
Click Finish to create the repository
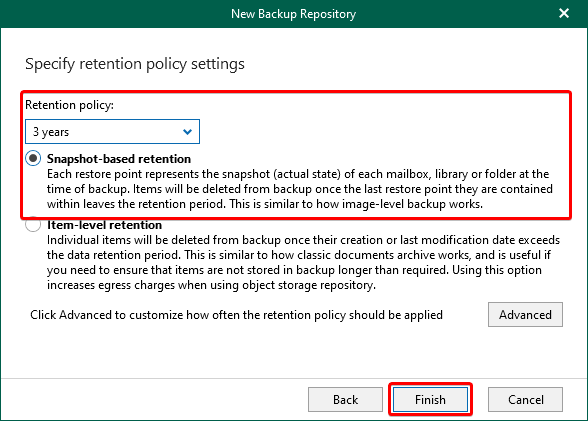point(430,400)
